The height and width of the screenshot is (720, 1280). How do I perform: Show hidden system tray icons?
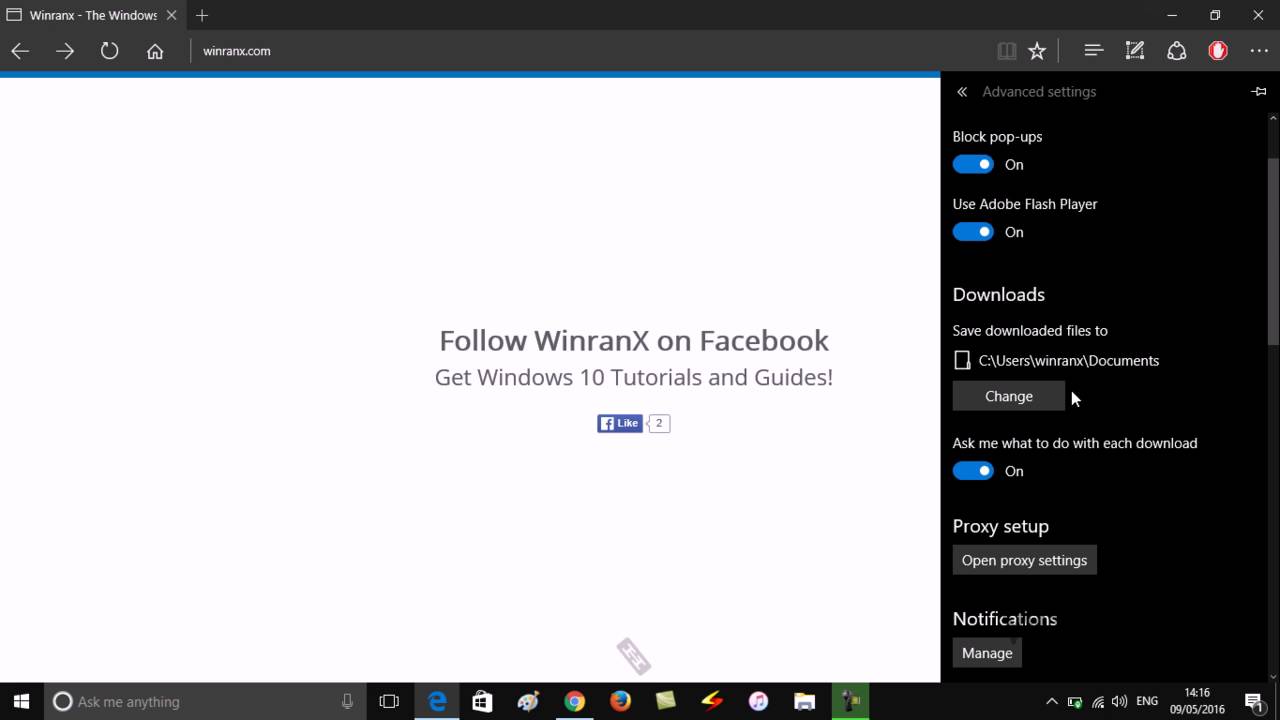(x=1051, y=701)
